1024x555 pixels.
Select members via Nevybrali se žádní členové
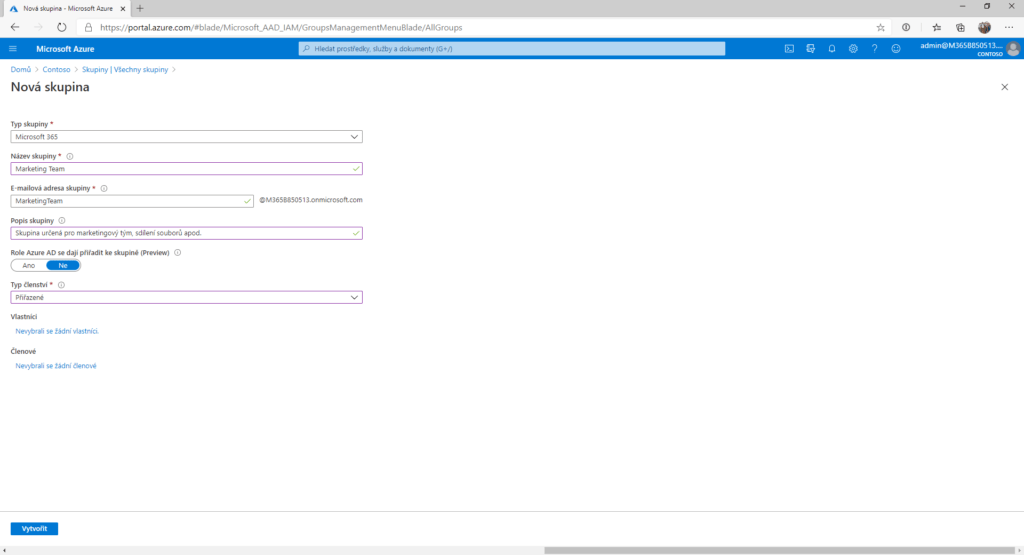click(56, 366)
